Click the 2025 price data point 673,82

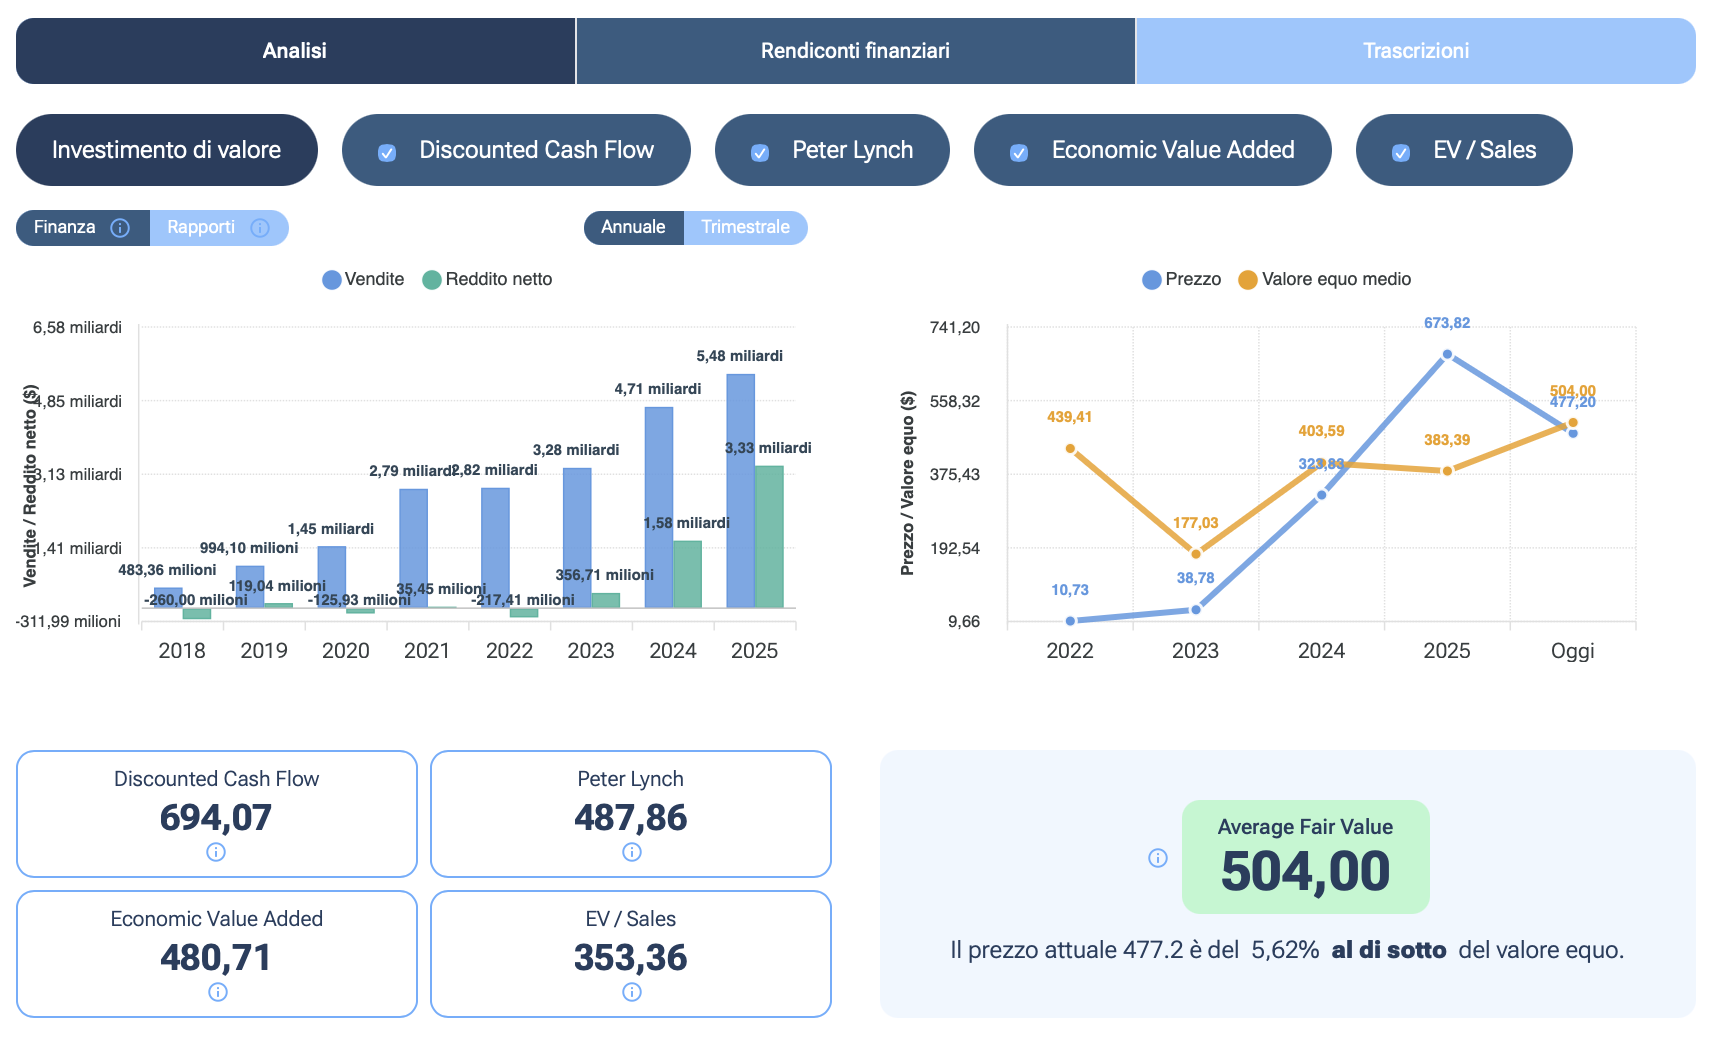pyautogui.click(x=1447, y=355)
